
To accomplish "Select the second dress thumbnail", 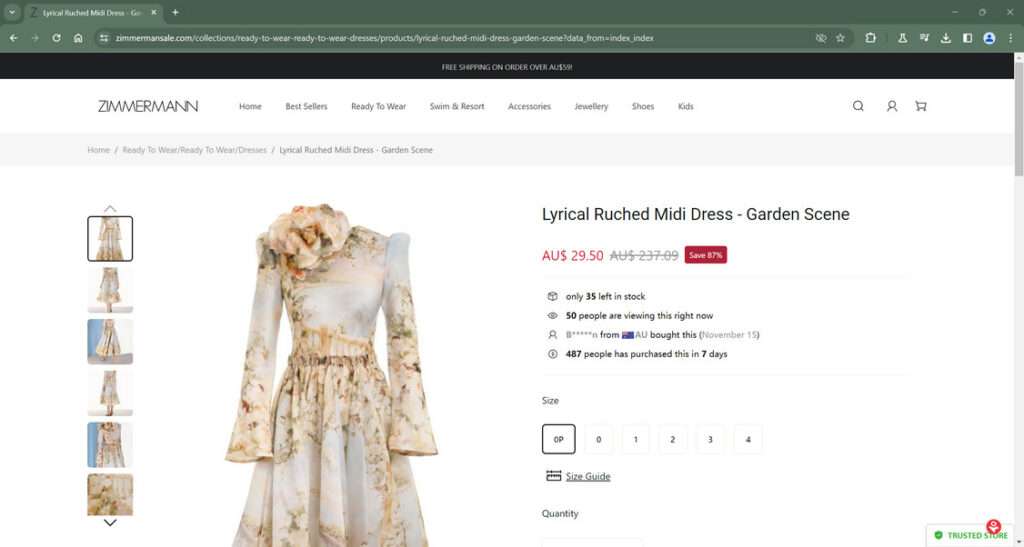I will click(x=110, y=290).
